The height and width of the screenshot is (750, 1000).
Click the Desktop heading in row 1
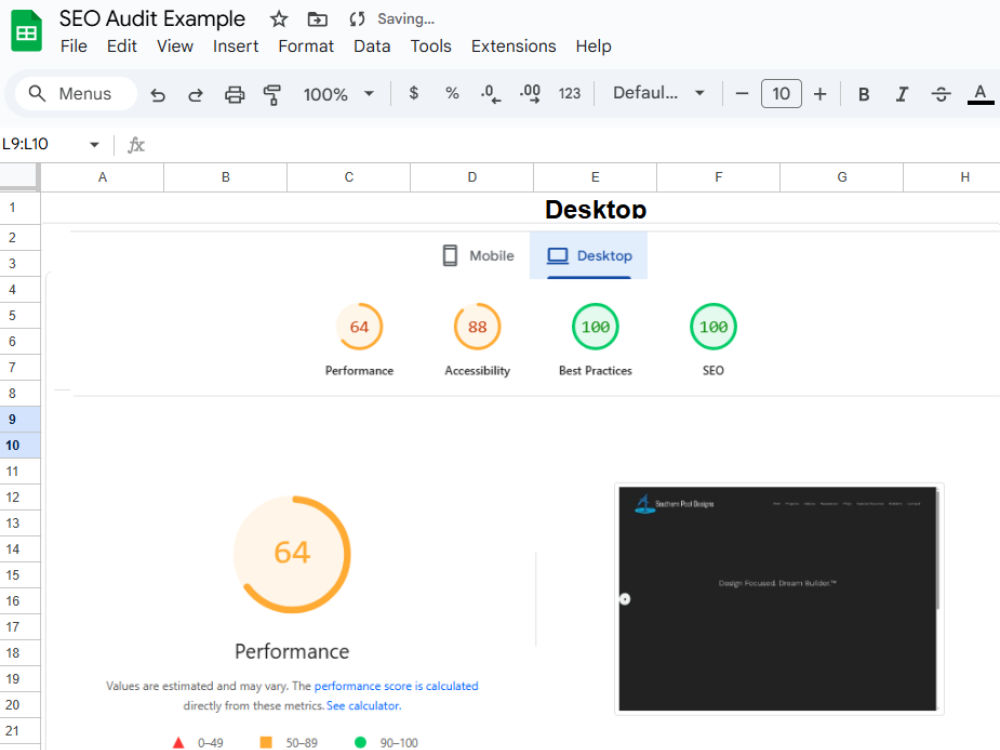point(596,209)
